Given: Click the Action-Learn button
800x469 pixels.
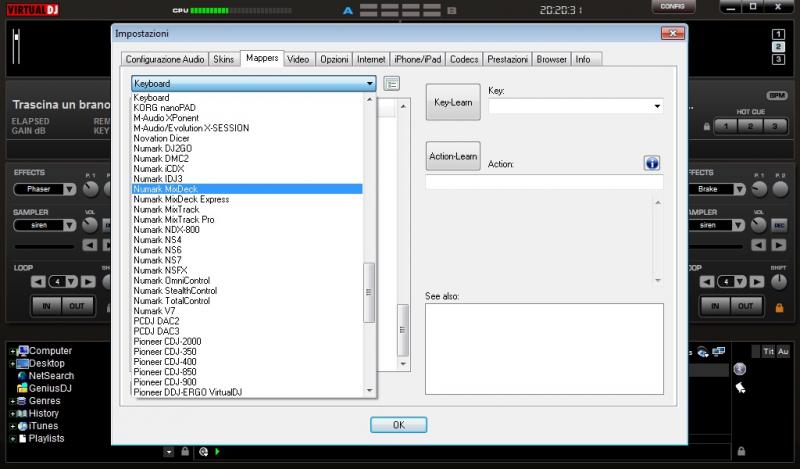Looking at the screenshot, I should [x=453, y=156].
